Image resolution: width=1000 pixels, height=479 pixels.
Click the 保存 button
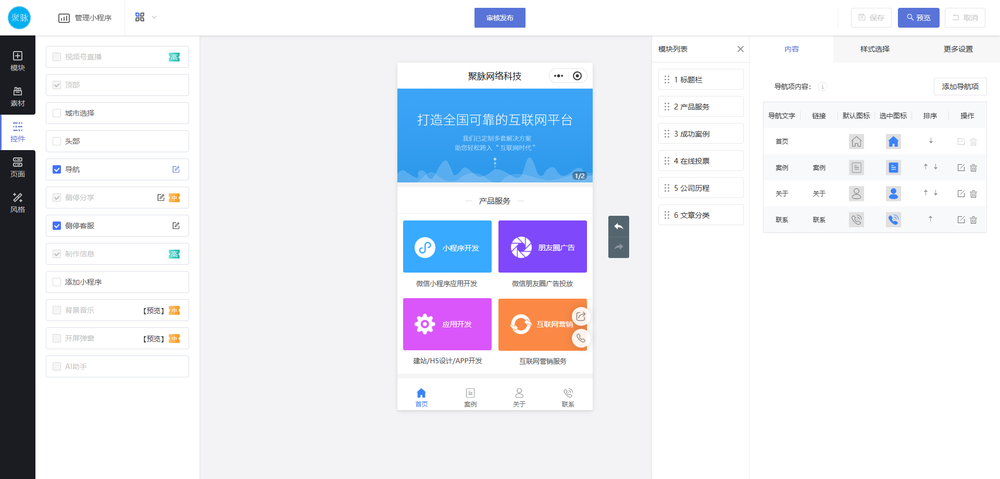point(871,18)
